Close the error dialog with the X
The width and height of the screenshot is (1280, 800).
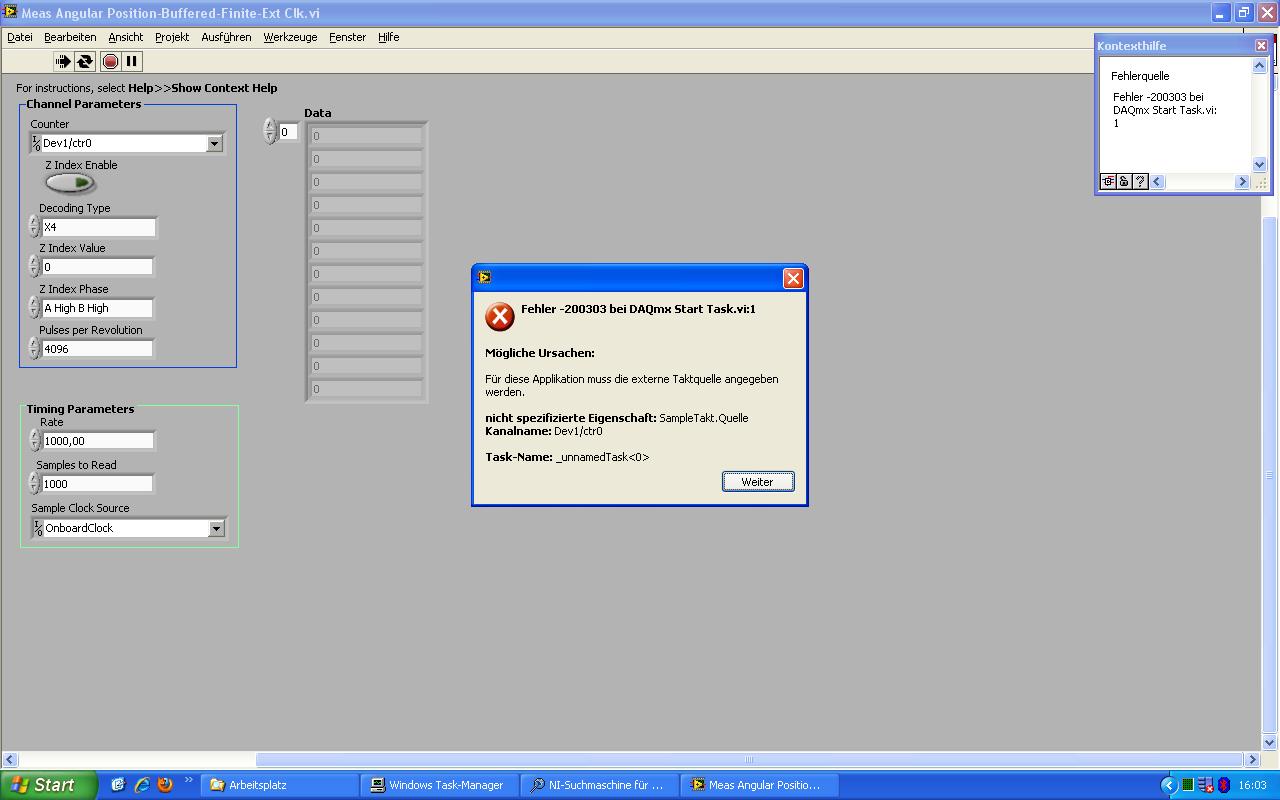point(793,278)
